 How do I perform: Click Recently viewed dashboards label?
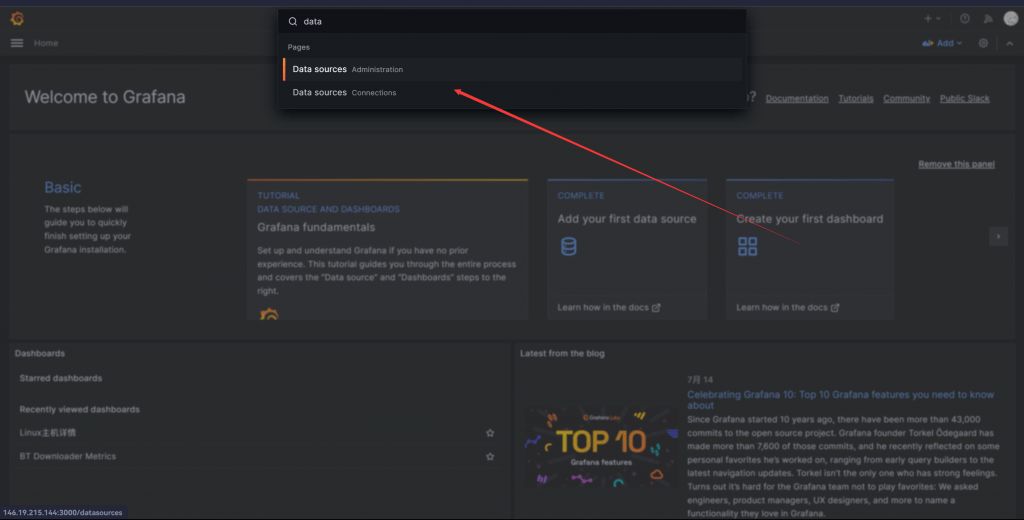(80, 410)
